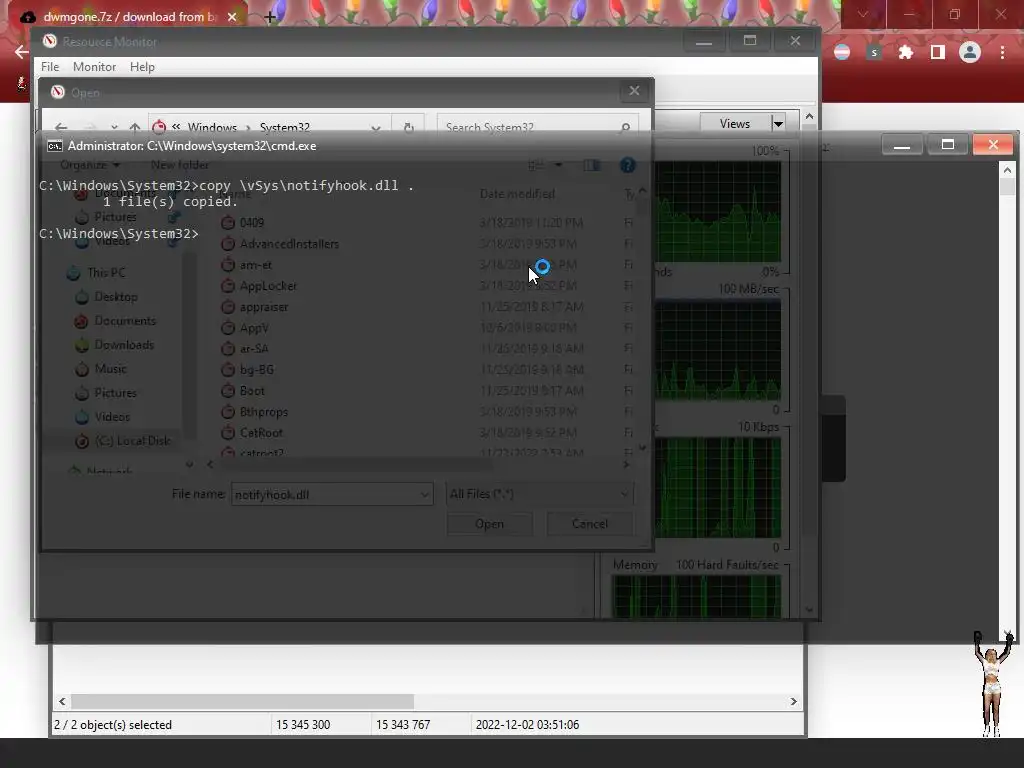Open Downloads in the navigation pane
The width and height of the screenshot is (1024, 768).
point(124,345)
